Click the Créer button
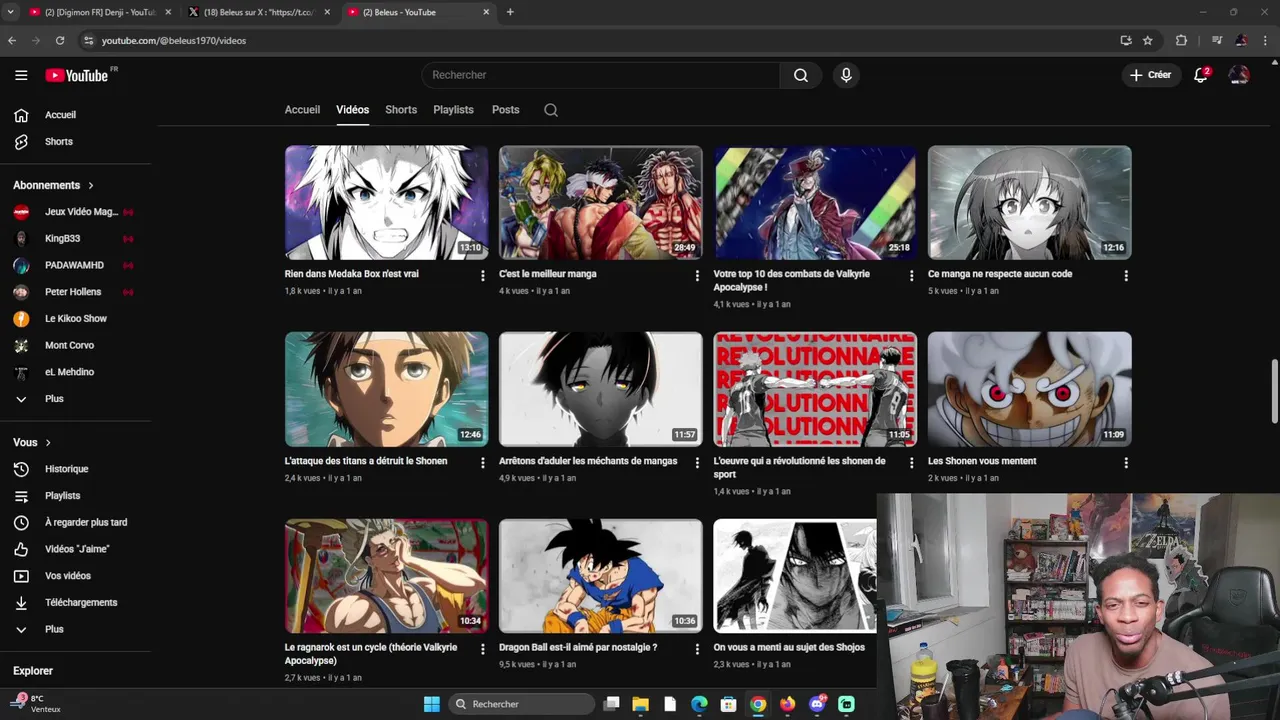1280x720 pixels. (x=1151, y=75)
